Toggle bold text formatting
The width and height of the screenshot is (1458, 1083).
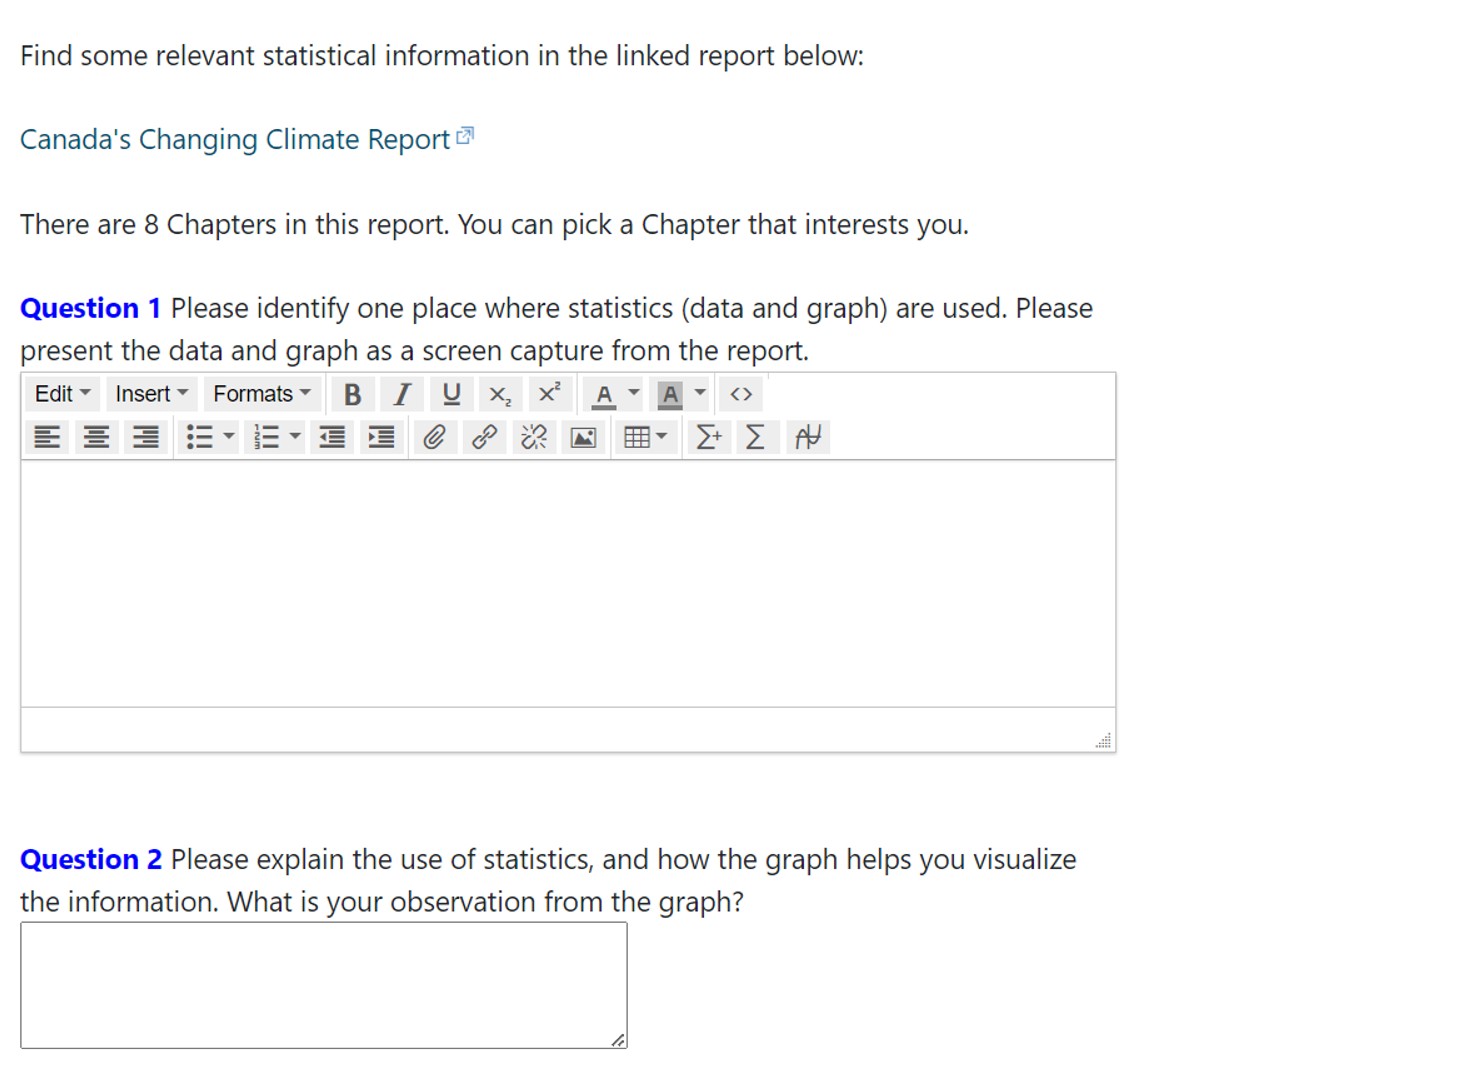click(x=352, y=394)
